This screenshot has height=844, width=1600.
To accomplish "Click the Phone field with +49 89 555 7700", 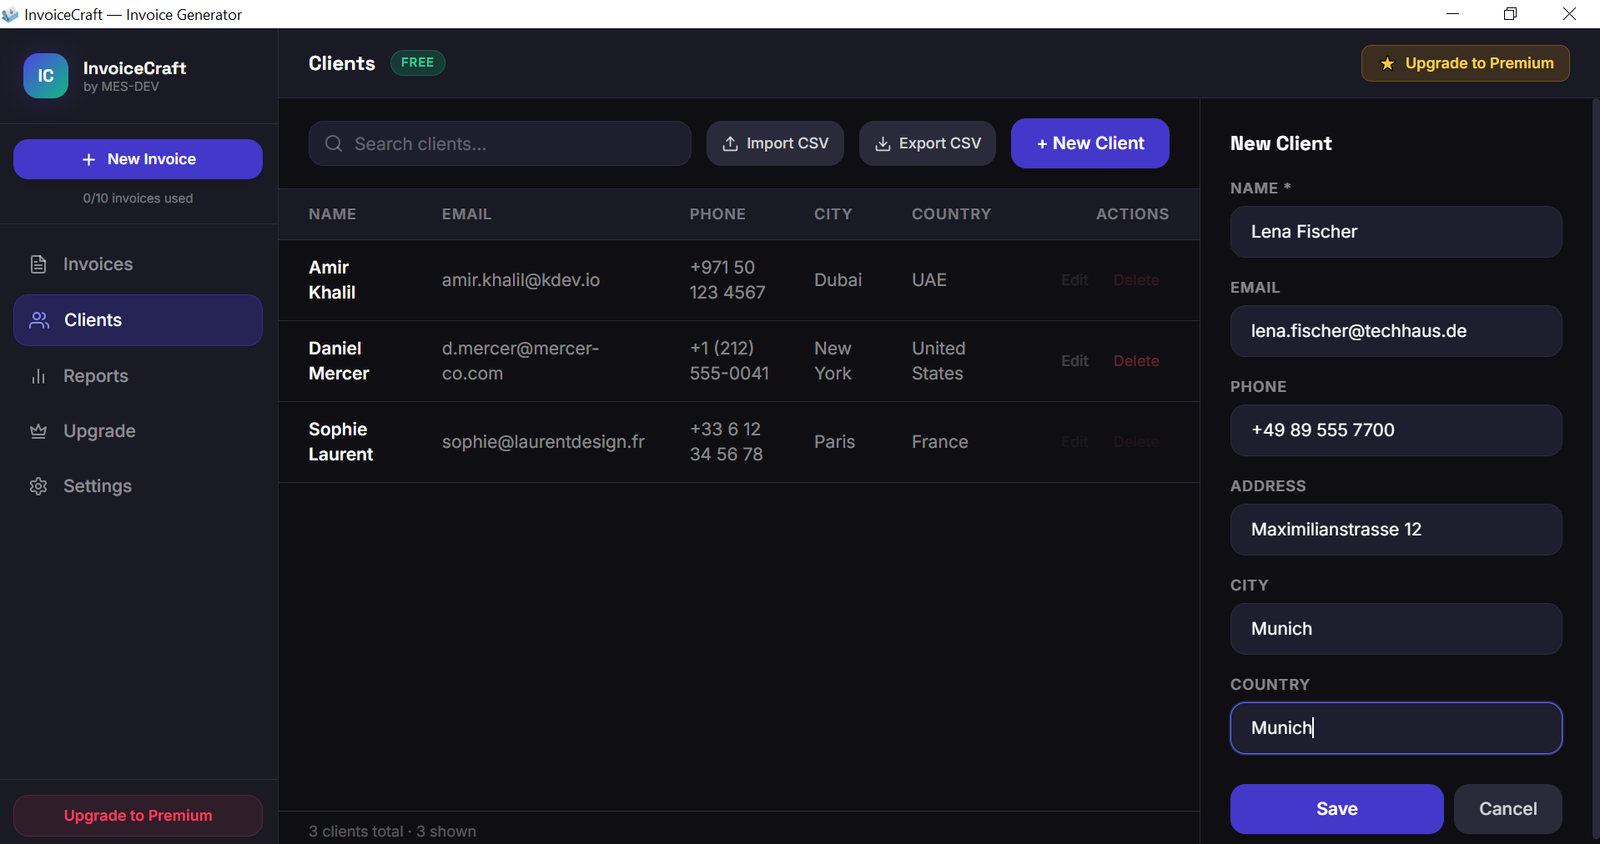I will click(1396, 430).
